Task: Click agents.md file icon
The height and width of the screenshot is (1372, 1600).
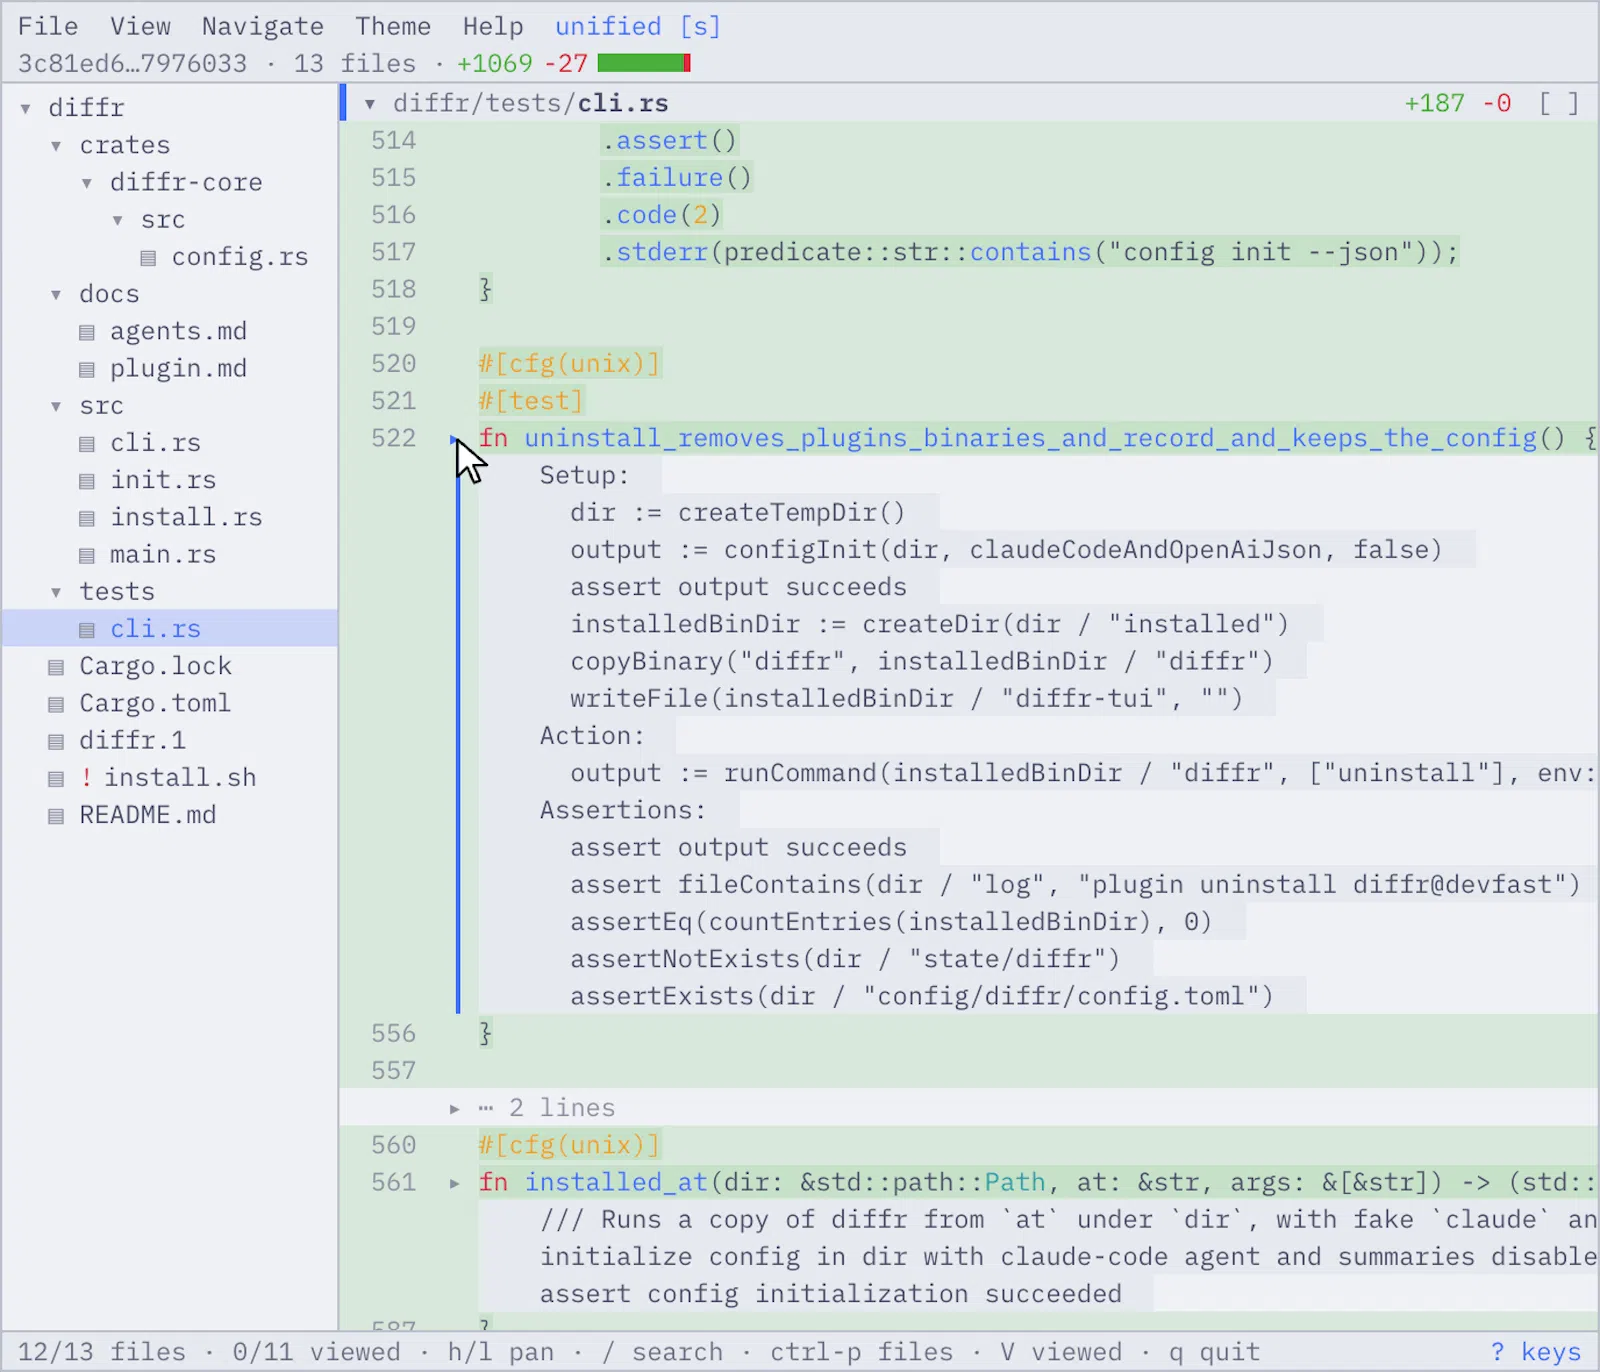Action: (x=87, y=332)
